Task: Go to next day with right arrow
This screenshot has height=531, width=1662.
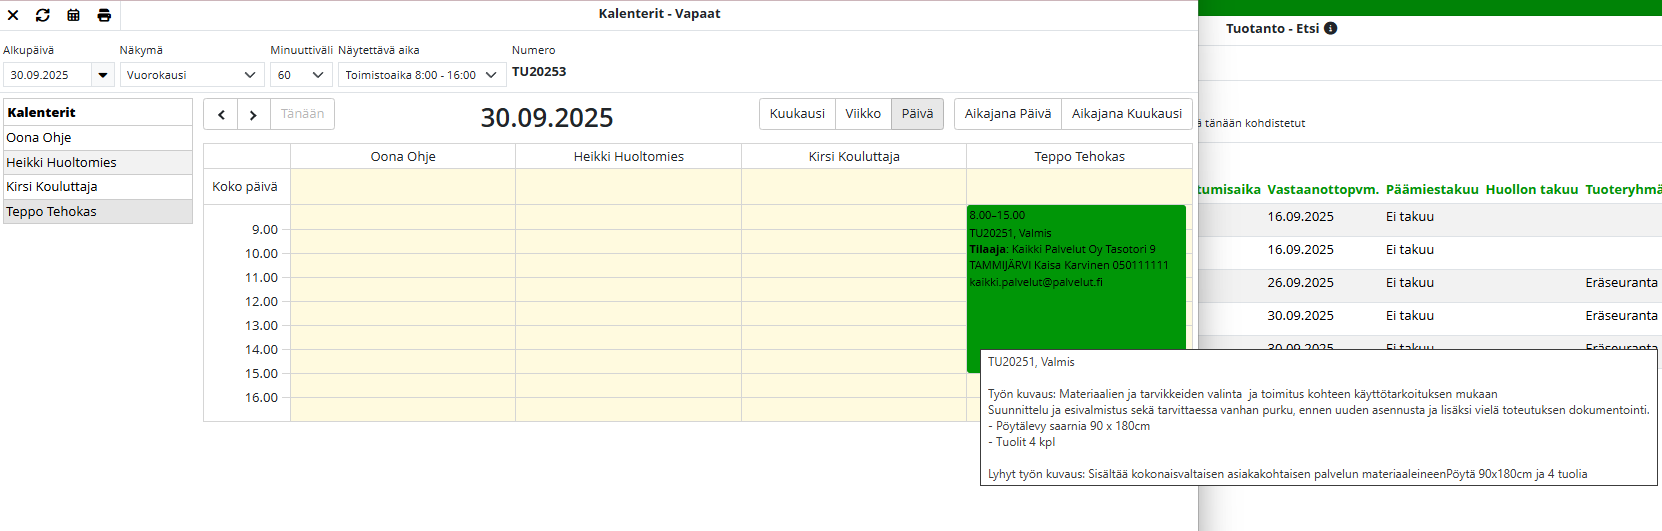Action: tap(253, 115)
